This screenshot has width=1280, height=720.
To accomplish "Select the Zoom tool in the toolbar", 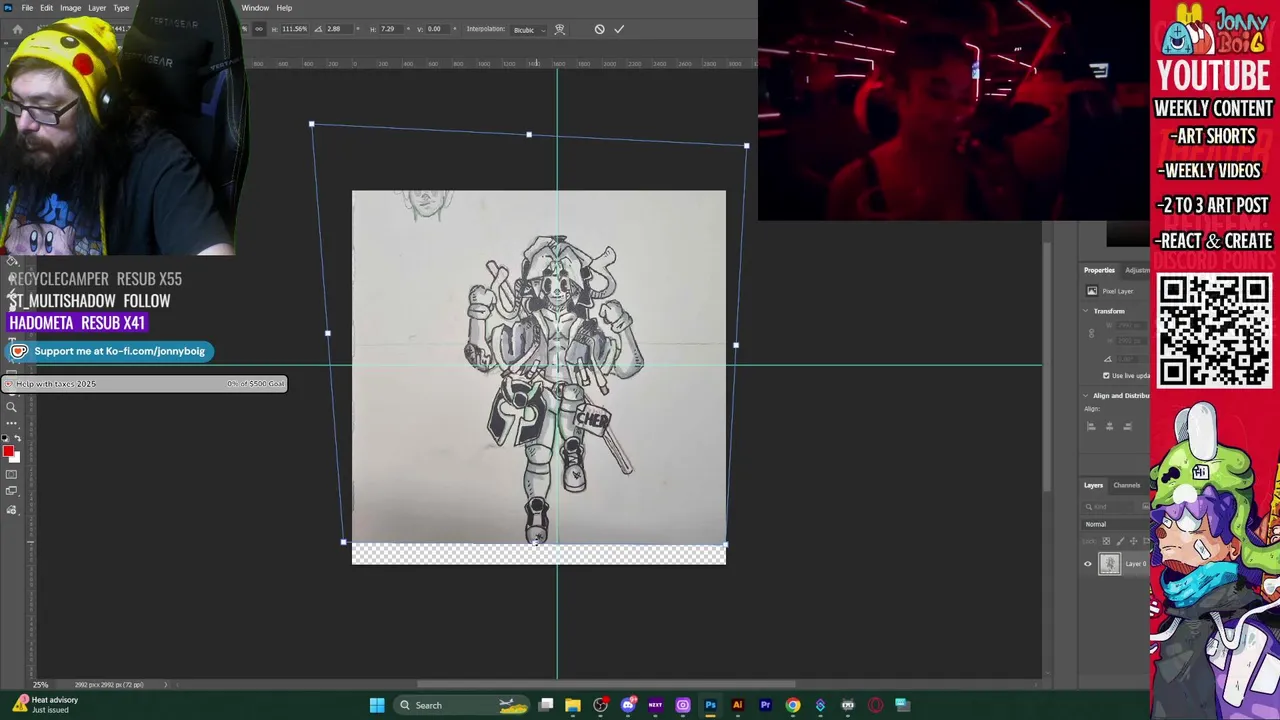I will click(x=11, y=407).
